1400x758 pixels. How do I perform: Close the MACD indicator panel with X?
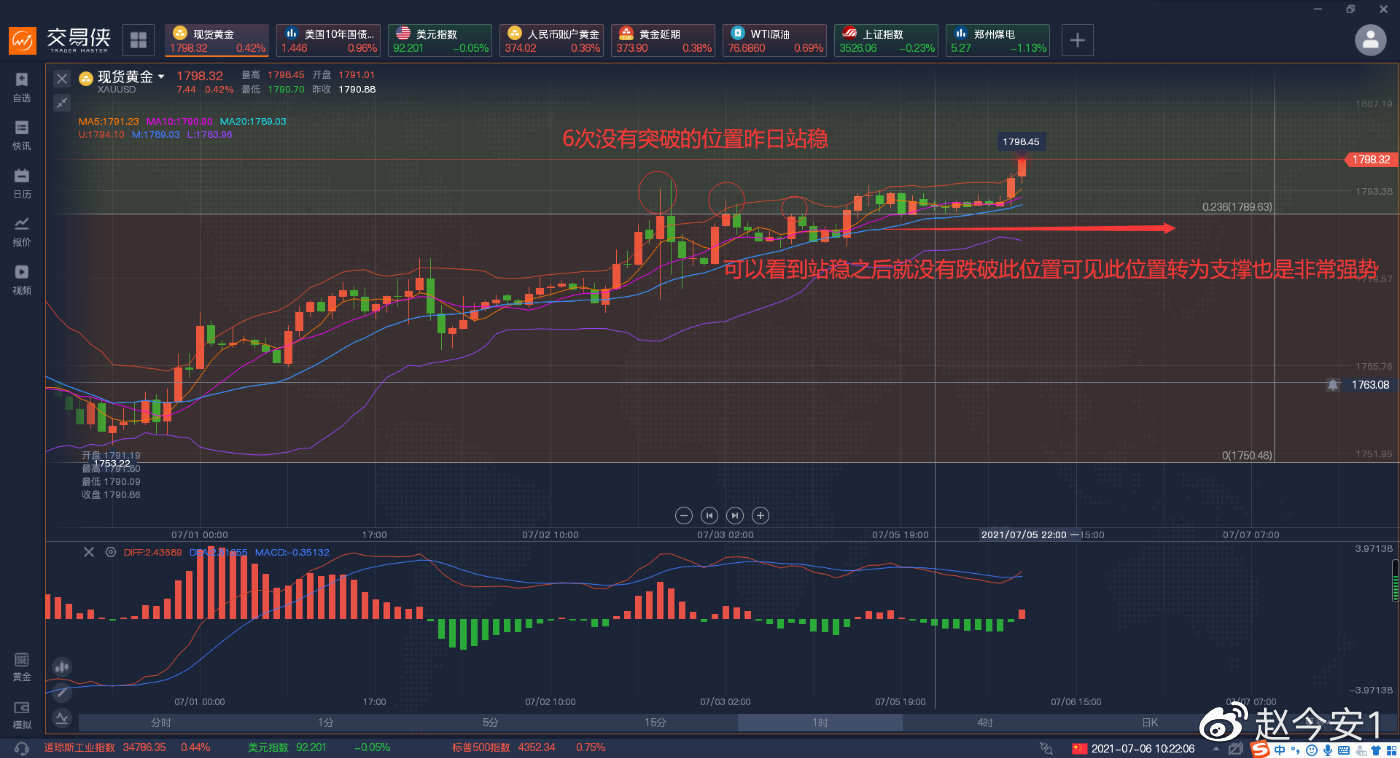pos(88,552)
